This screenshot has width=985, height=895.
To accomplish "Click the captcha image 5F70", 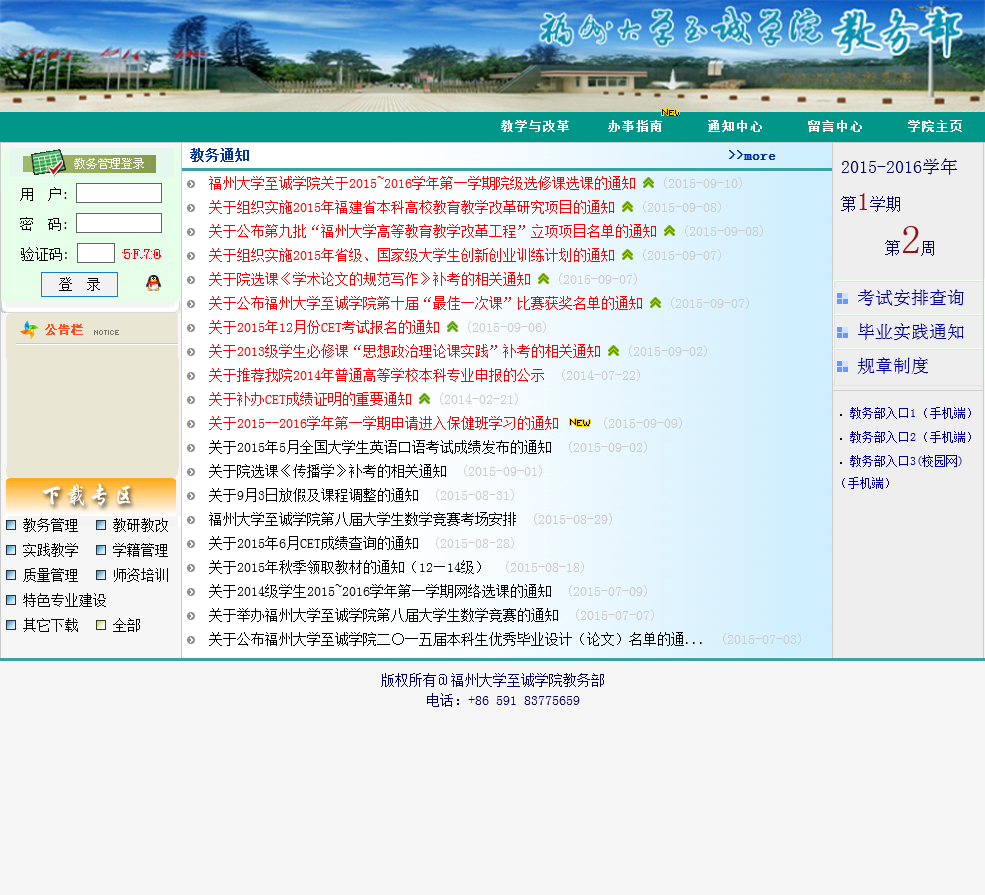I will click(x=141, y=254).
